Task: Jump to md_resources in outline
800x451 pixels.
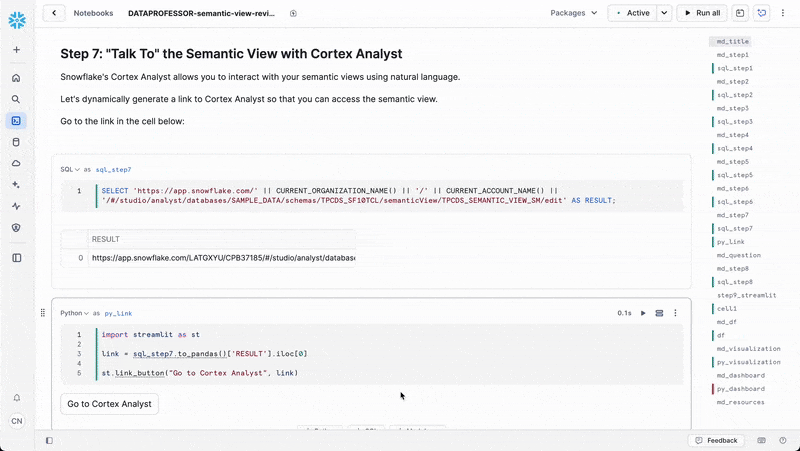Action: click(740, 402)
